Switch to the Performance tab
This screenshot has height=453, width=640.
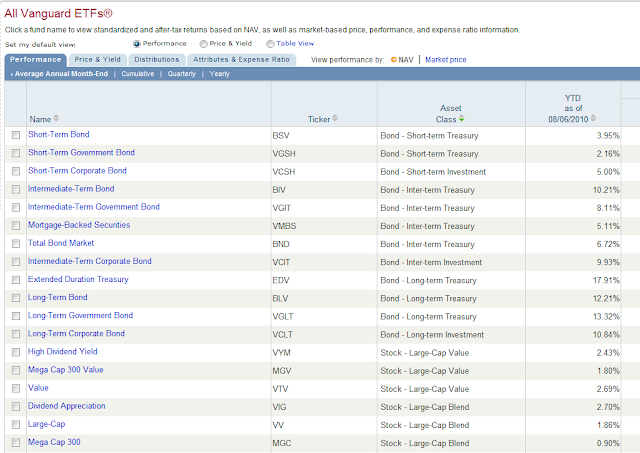[x=36, y=60]
